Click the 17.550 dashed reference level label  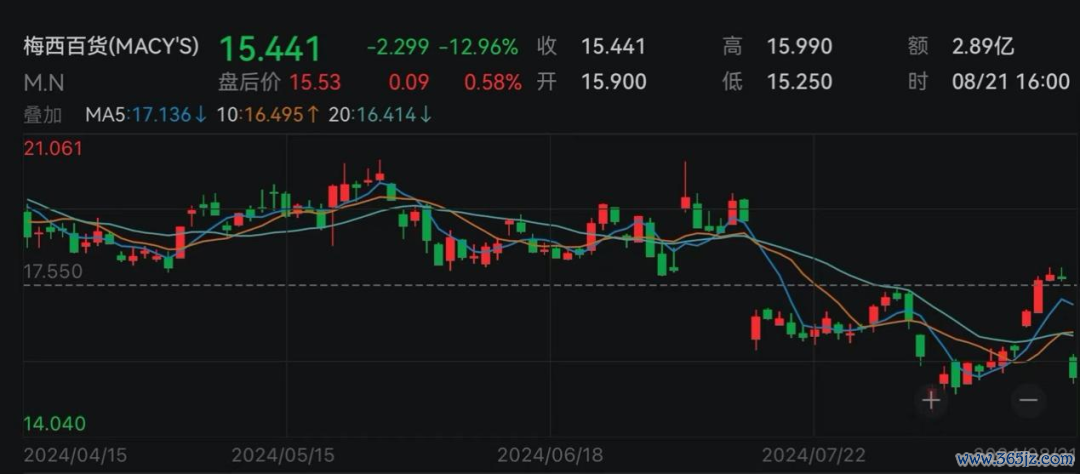pos(53,272)
